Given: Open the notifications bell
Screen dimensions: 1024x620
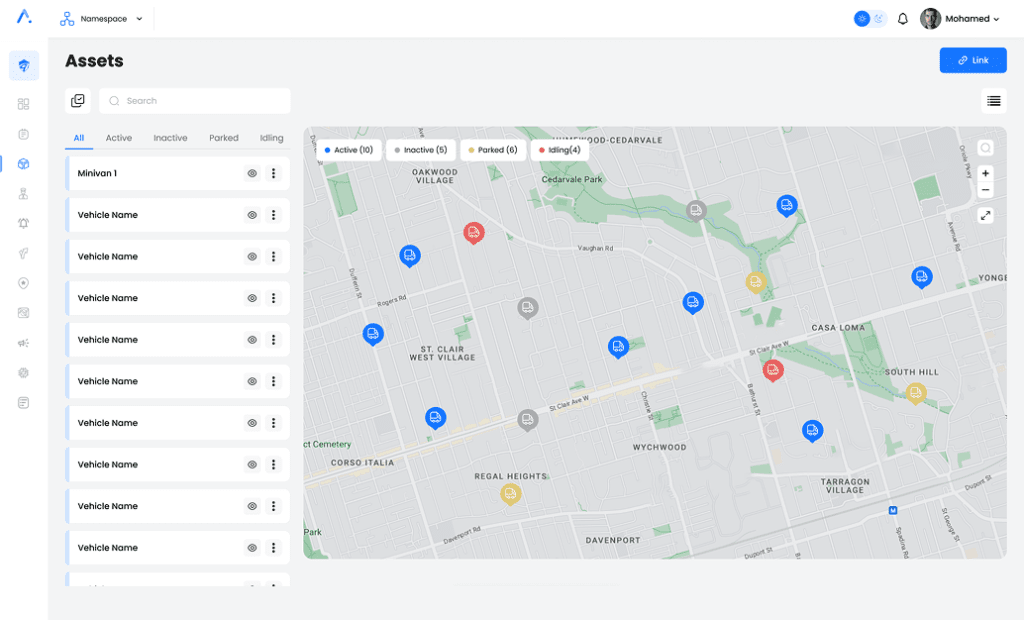Looking at the screenshot, I should [903, 19].
